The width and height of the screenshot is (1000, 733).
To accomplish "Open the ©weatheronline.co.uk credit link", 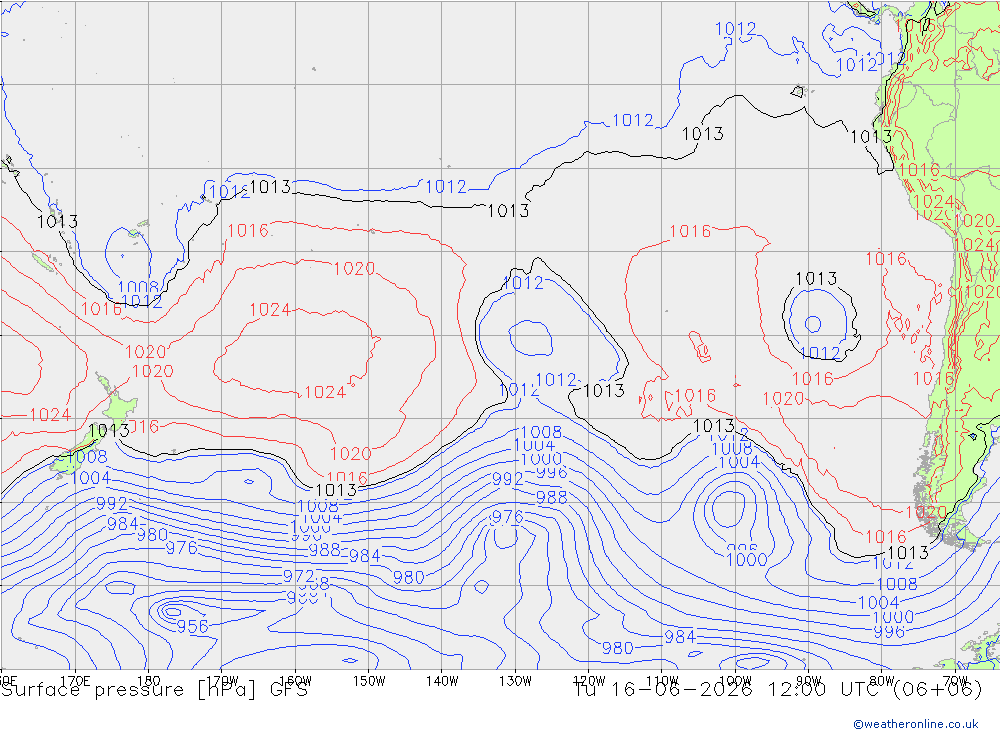I will (x=916, y=724).
